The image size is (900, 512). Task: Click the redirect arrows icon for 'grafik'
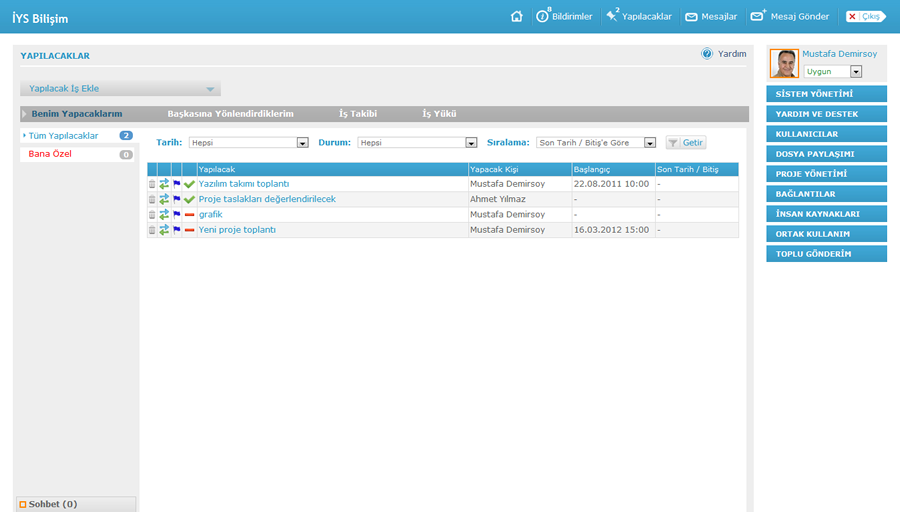click(x=164, y=215)
